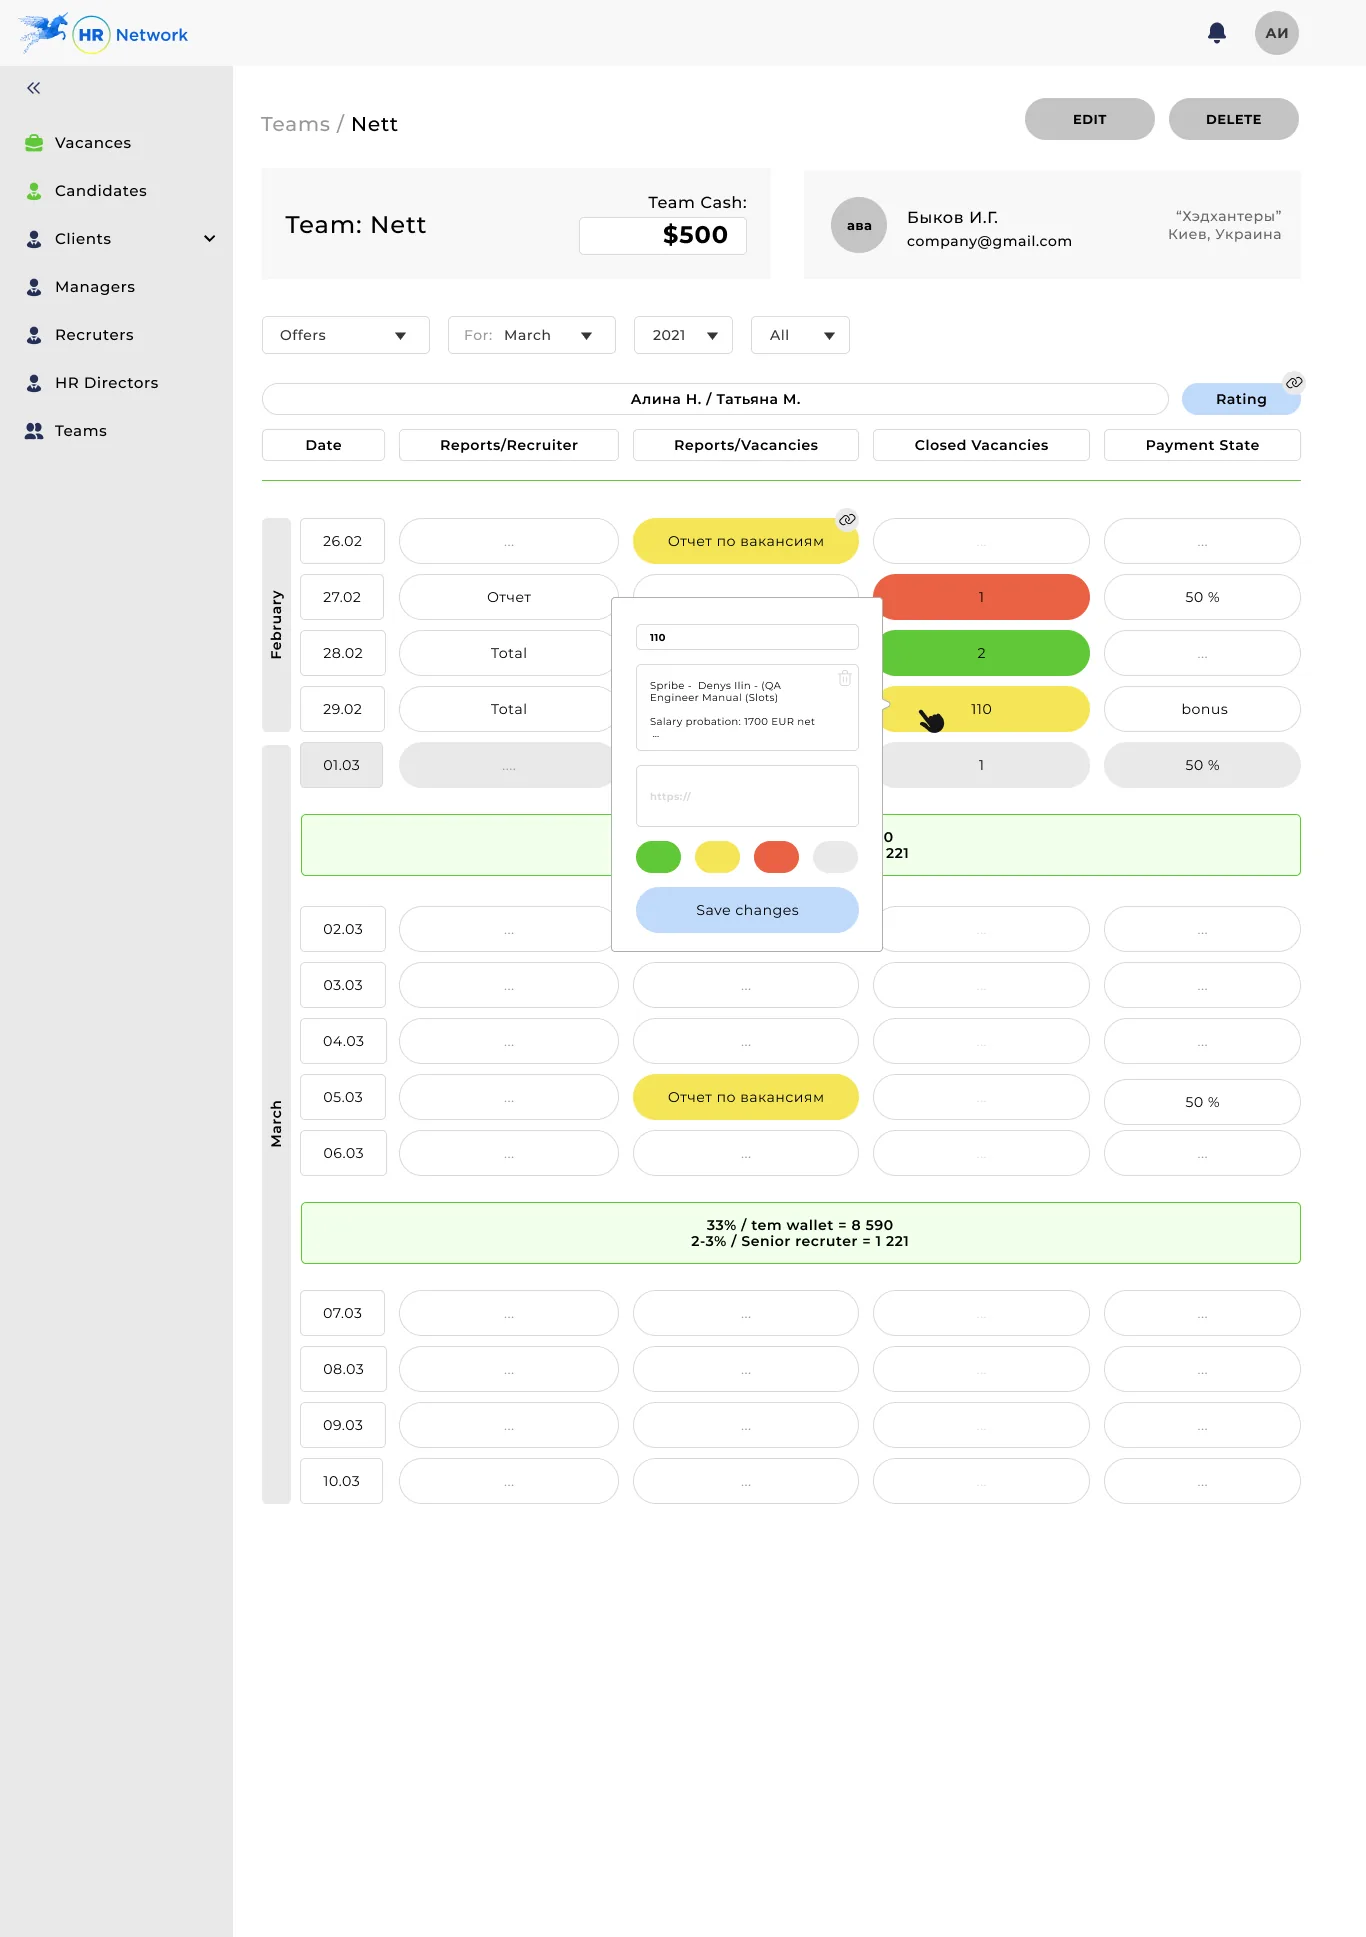Open Vacances in the sidebar
Viewport: 1366px width, 1937px height.
93,143
